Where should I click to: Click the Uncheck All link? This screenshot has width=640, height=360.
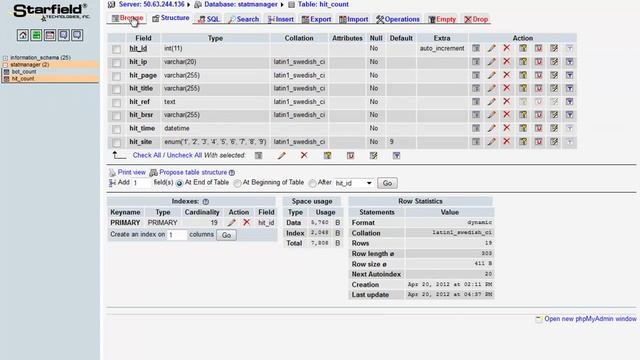[184, 156]
